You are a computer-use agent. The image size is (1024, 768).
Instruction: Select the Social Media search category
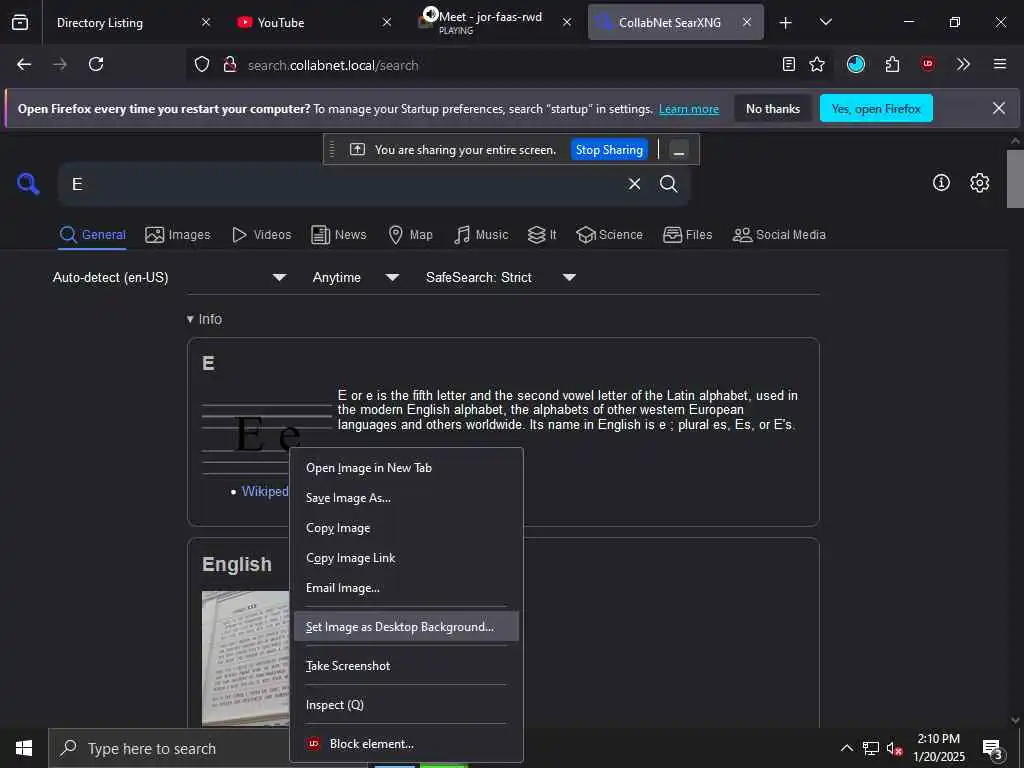(779, 235)
